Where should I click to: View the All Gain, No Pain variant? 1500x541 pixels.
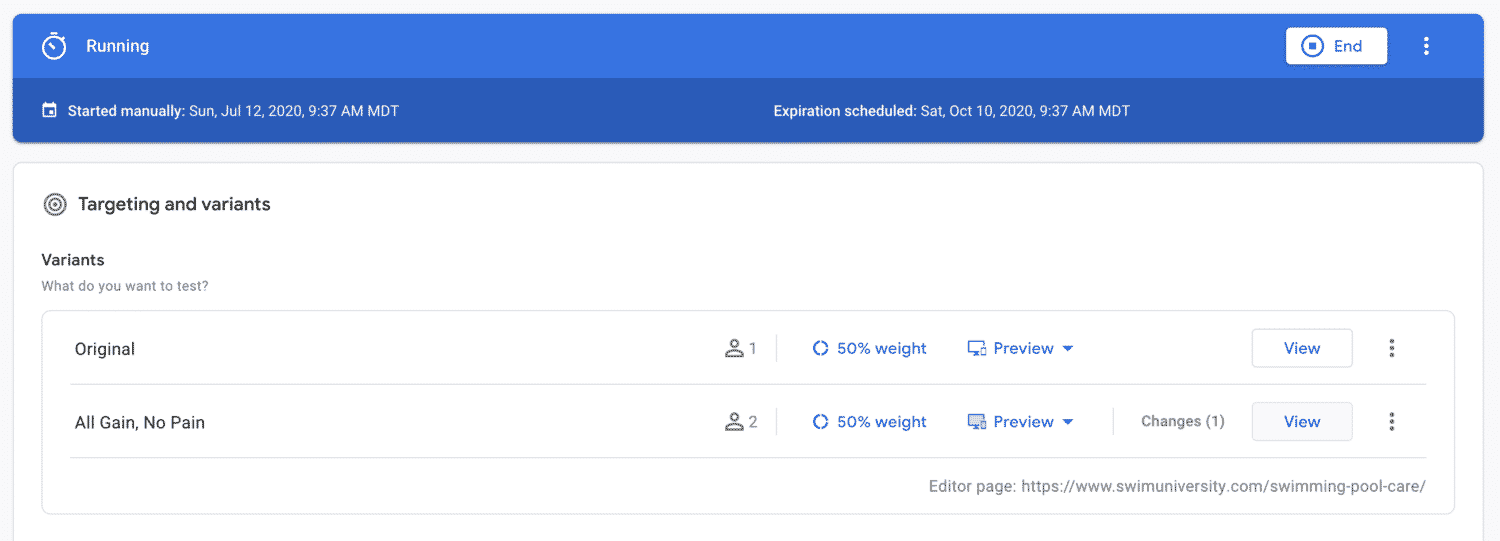coord(1302,422)
